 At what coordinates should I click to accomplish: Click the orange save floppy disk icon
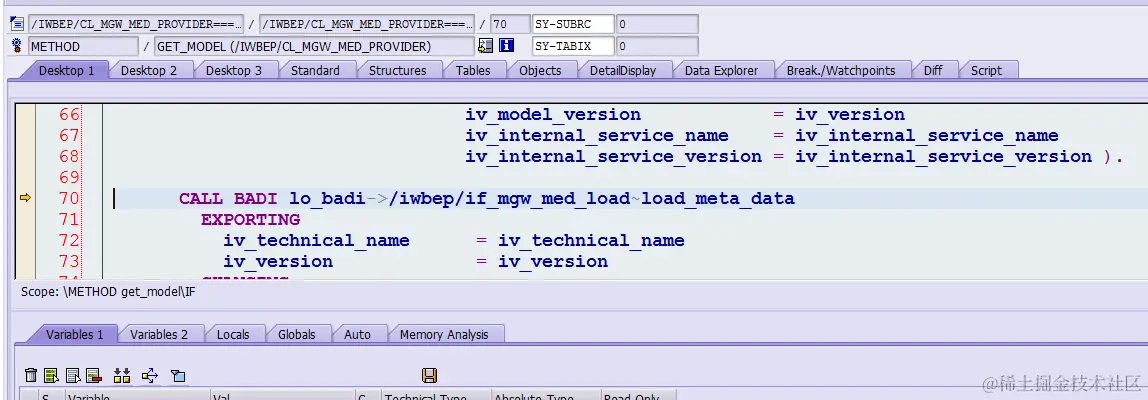pos(430,376)
